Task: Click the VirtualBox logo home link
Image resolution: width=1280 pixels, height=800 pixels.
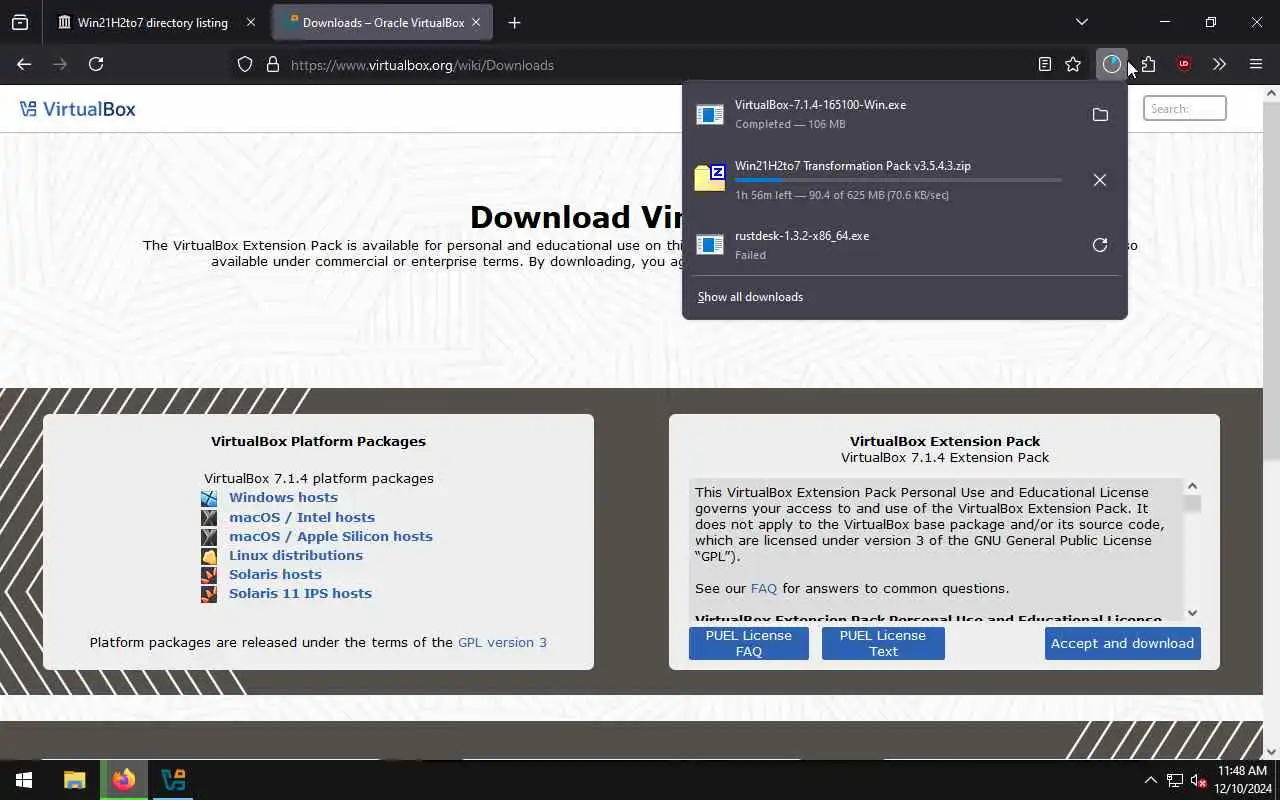Action: point(77,109)
